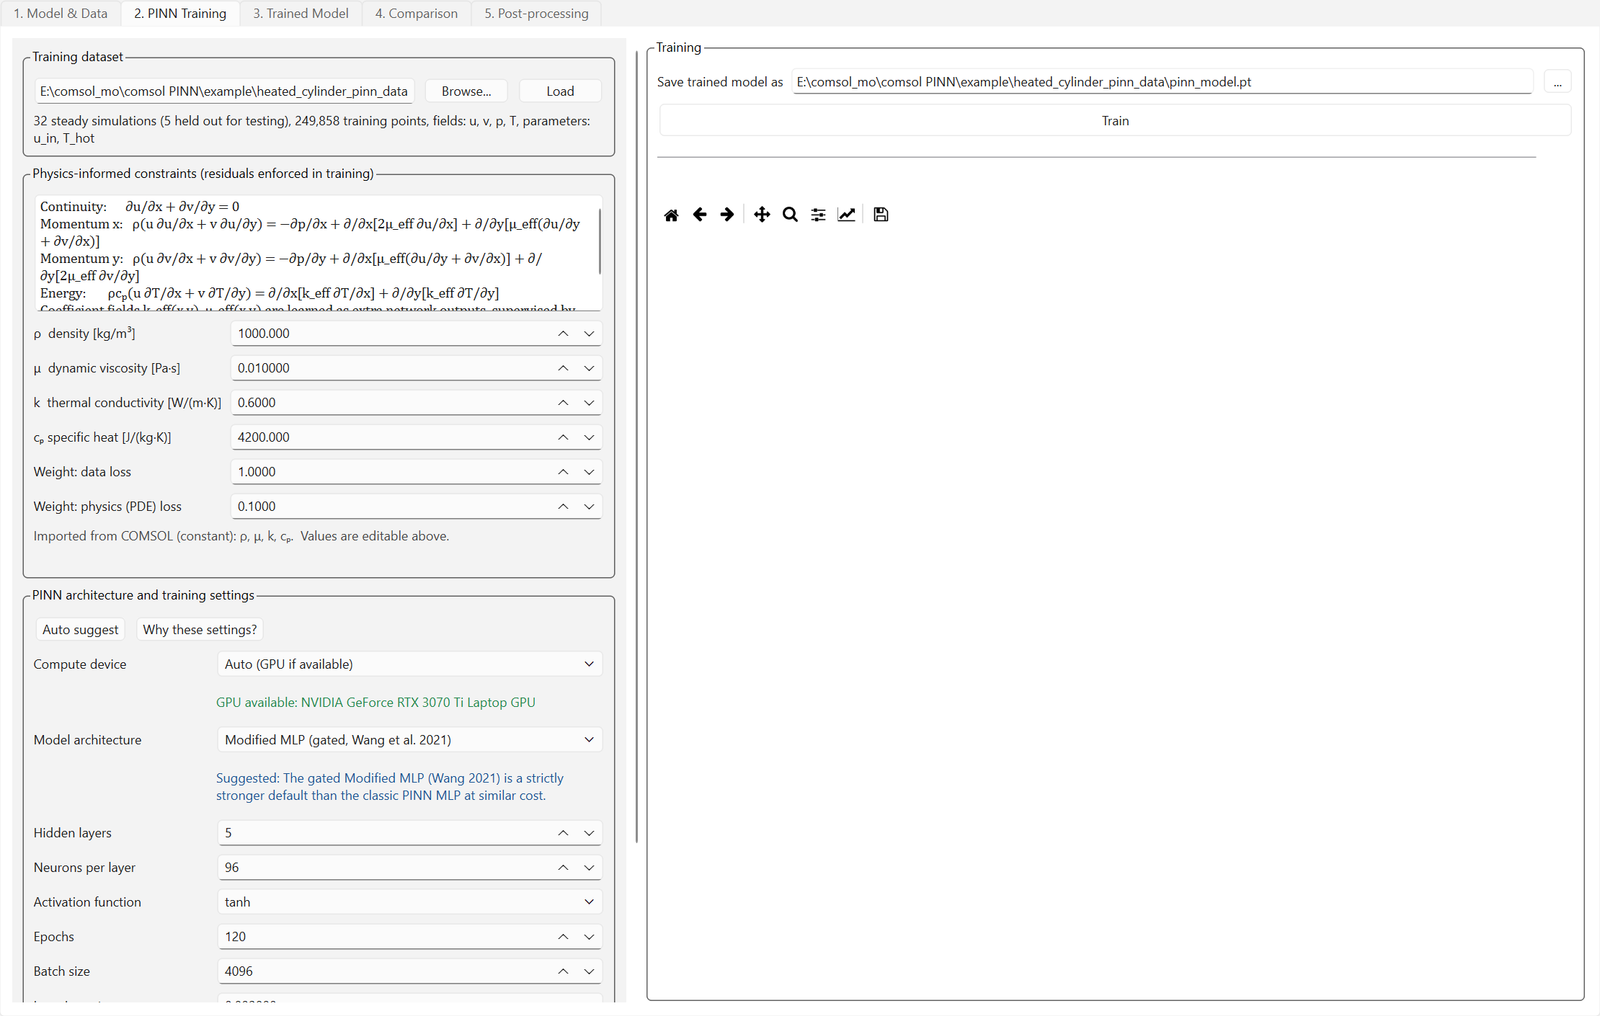Open the Compute device dropdown
This screenshot has height=1016, width=1600.
tap(410, 664)
